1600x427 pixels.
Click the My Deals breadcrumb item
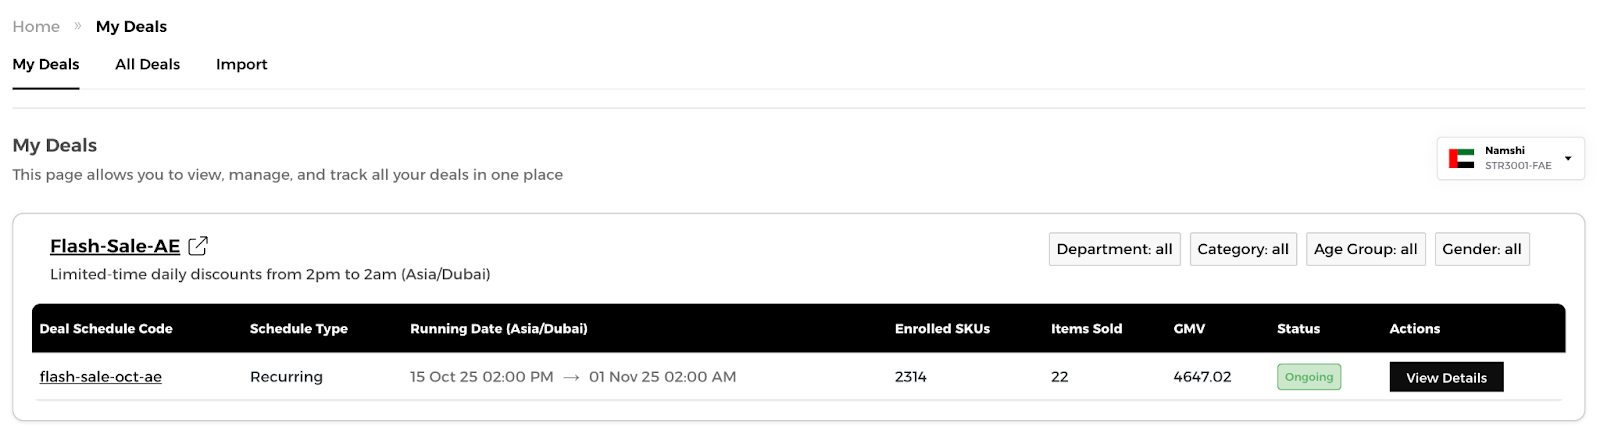coord(131,26)
